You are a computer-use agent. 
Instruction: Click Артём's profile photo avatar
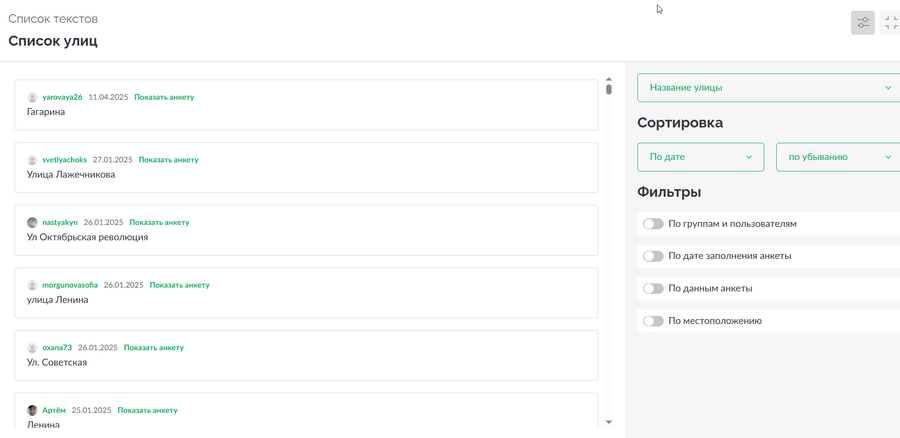32,410
